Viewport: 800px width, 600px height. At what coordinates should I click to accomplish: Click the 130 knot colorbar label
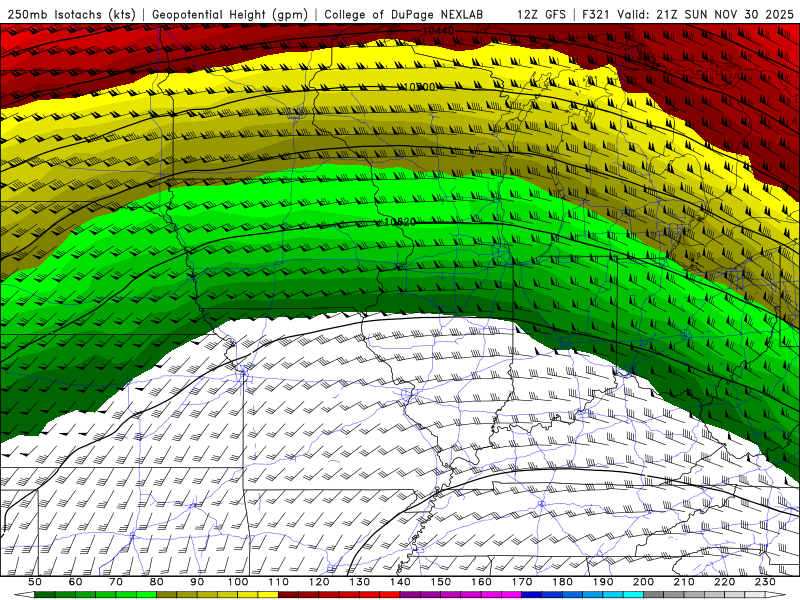(x=360, y=582)
